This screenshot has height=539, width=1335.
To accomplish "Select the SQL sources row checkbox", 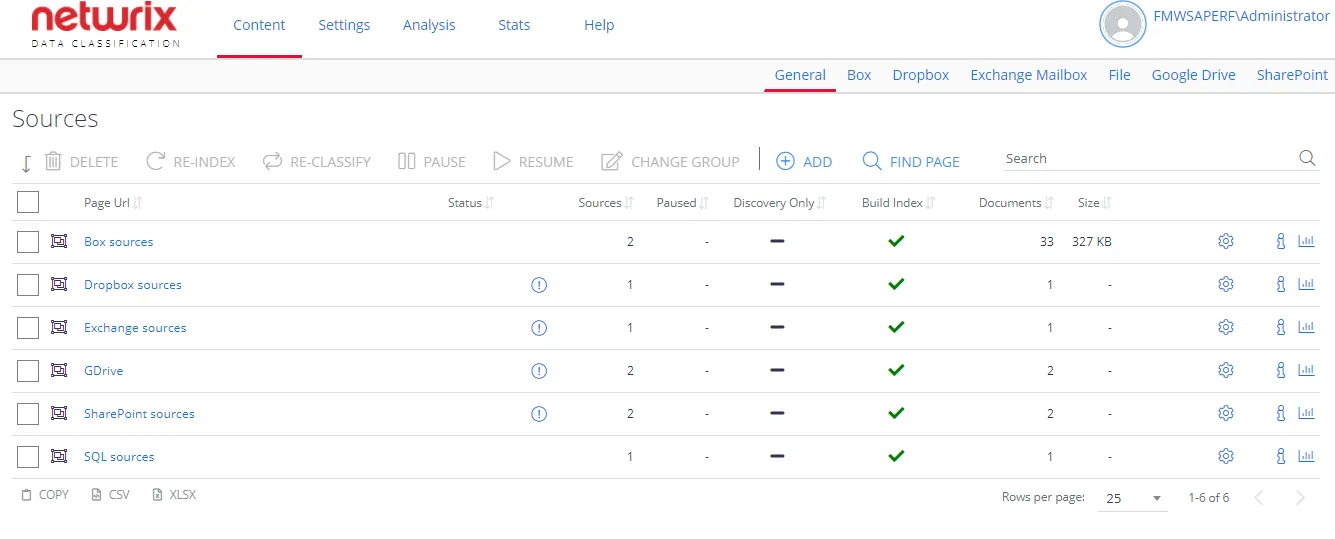I will click(28, 457).
